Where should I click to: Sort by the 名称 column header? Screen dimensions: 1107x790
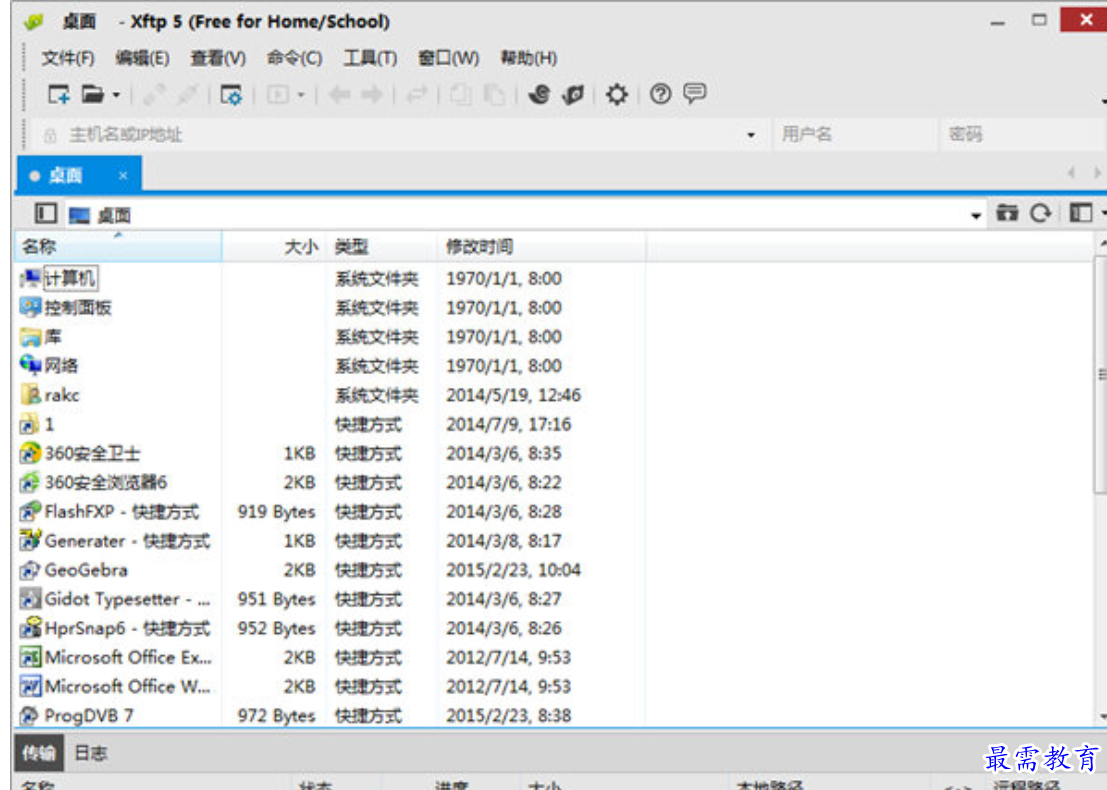click(119, 246)
